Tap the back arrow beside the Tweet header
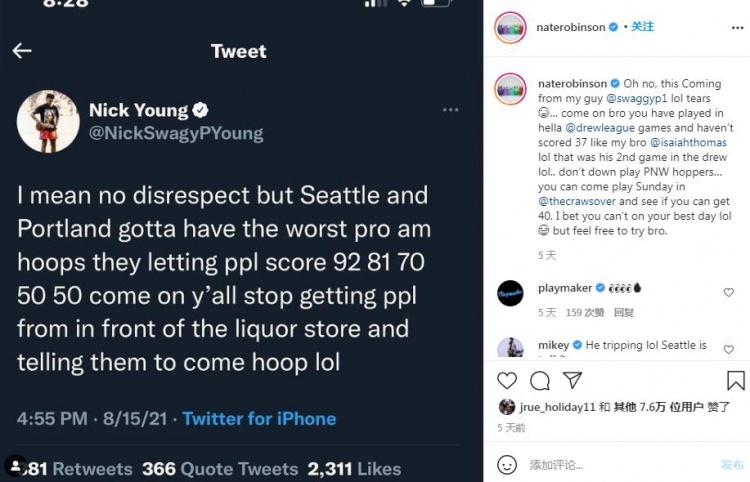Screen dimensions: 750x482 click(x=22, y=50)
